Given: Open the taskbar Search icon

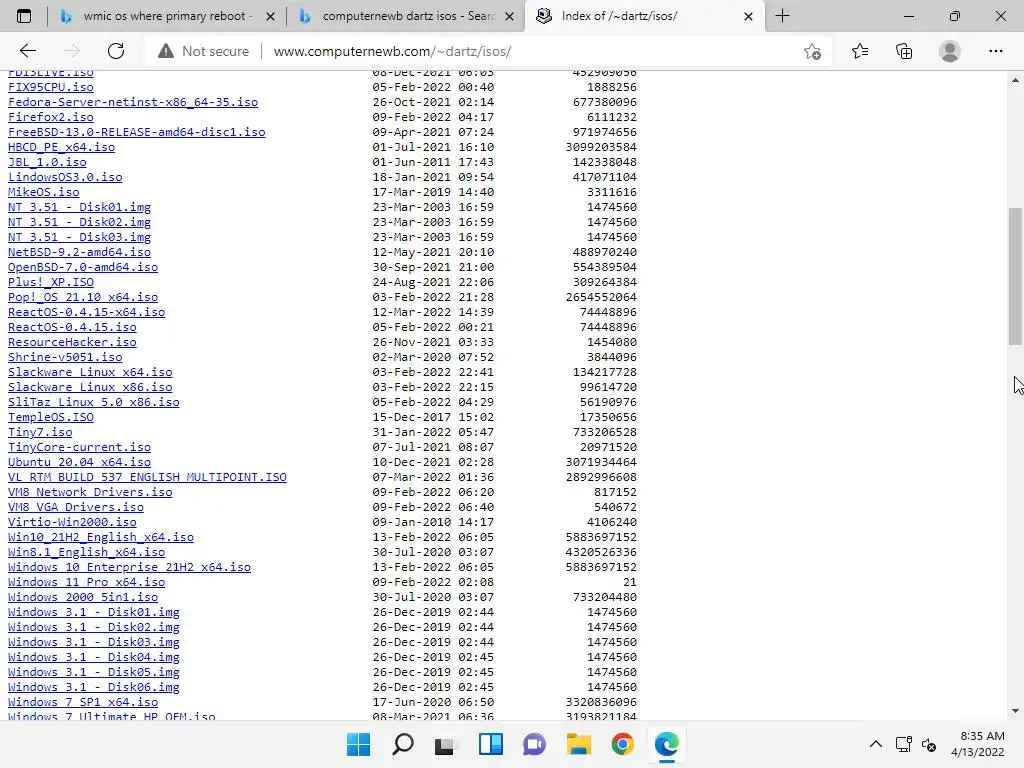Looking at the screenshot, I should pos(402,744).
